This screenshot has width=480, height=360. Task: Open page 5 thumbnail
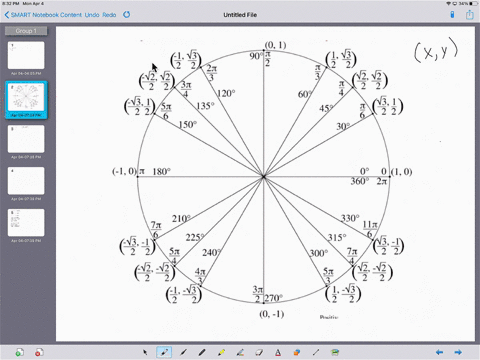point(26,222)
